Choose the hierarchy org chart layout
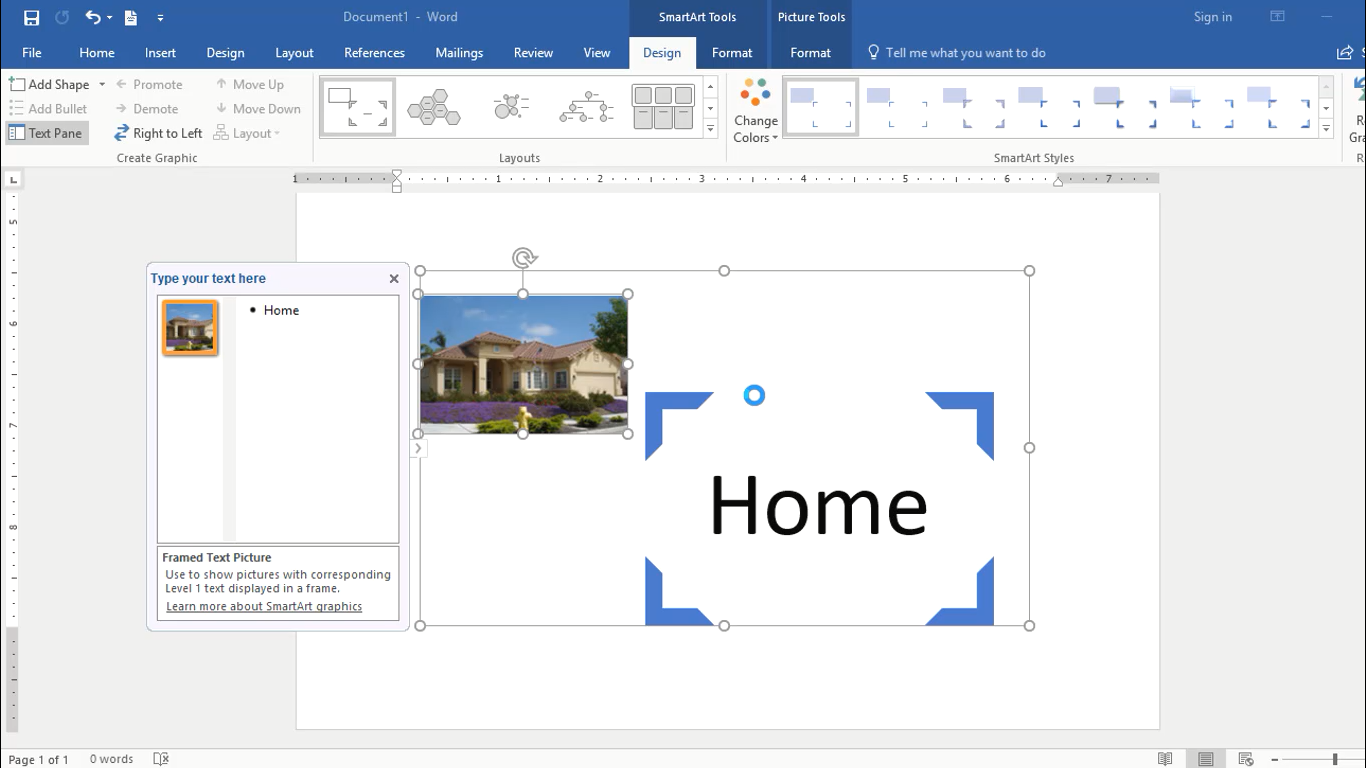Screen dimensions: 1366x768 pos(586,107)
